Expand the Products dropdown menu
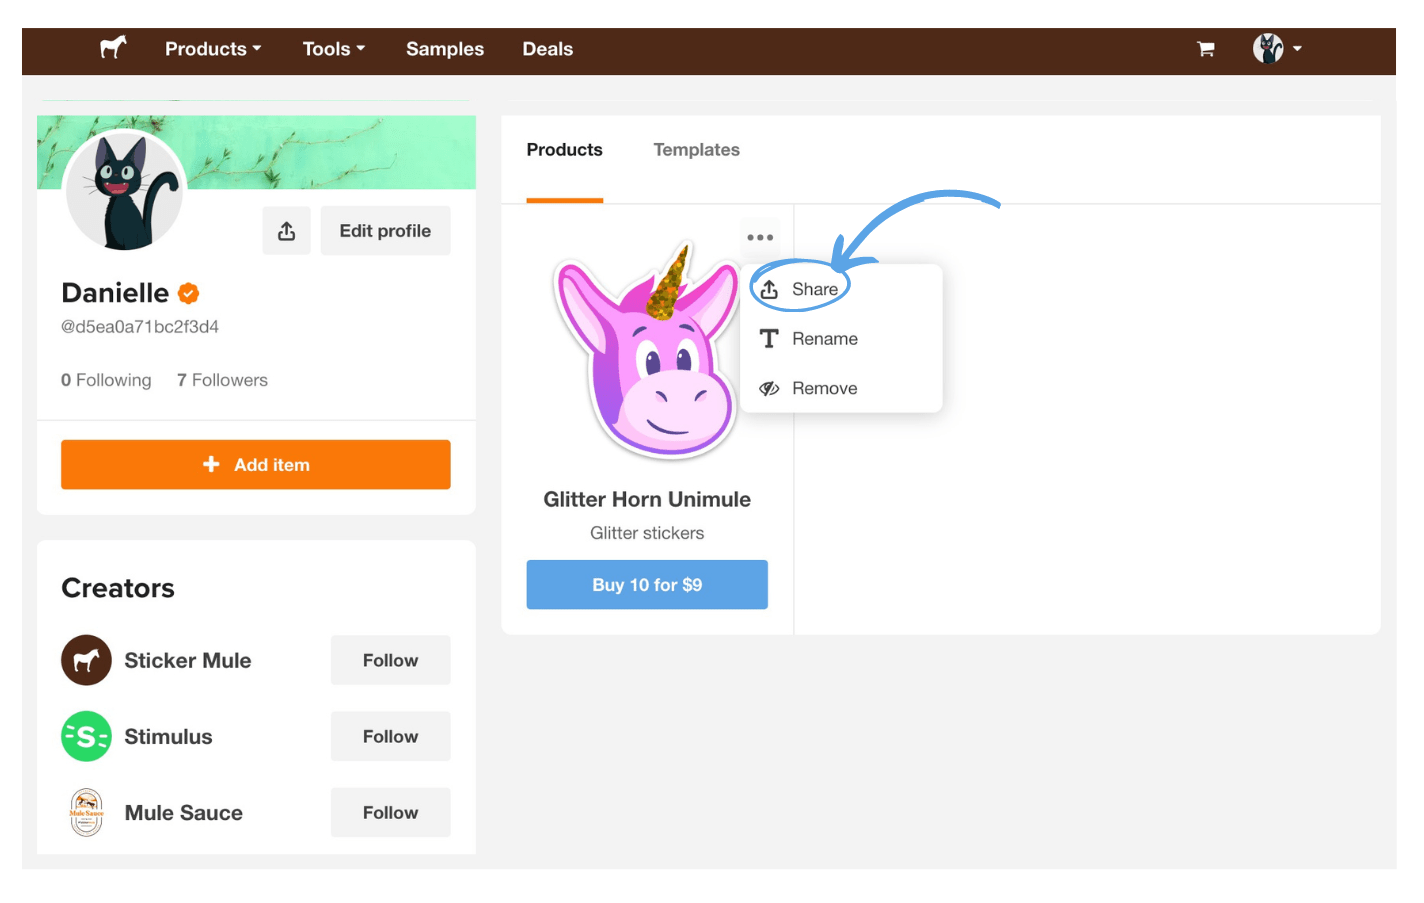This screenshot has width=1424, height=903. [213, 49]
